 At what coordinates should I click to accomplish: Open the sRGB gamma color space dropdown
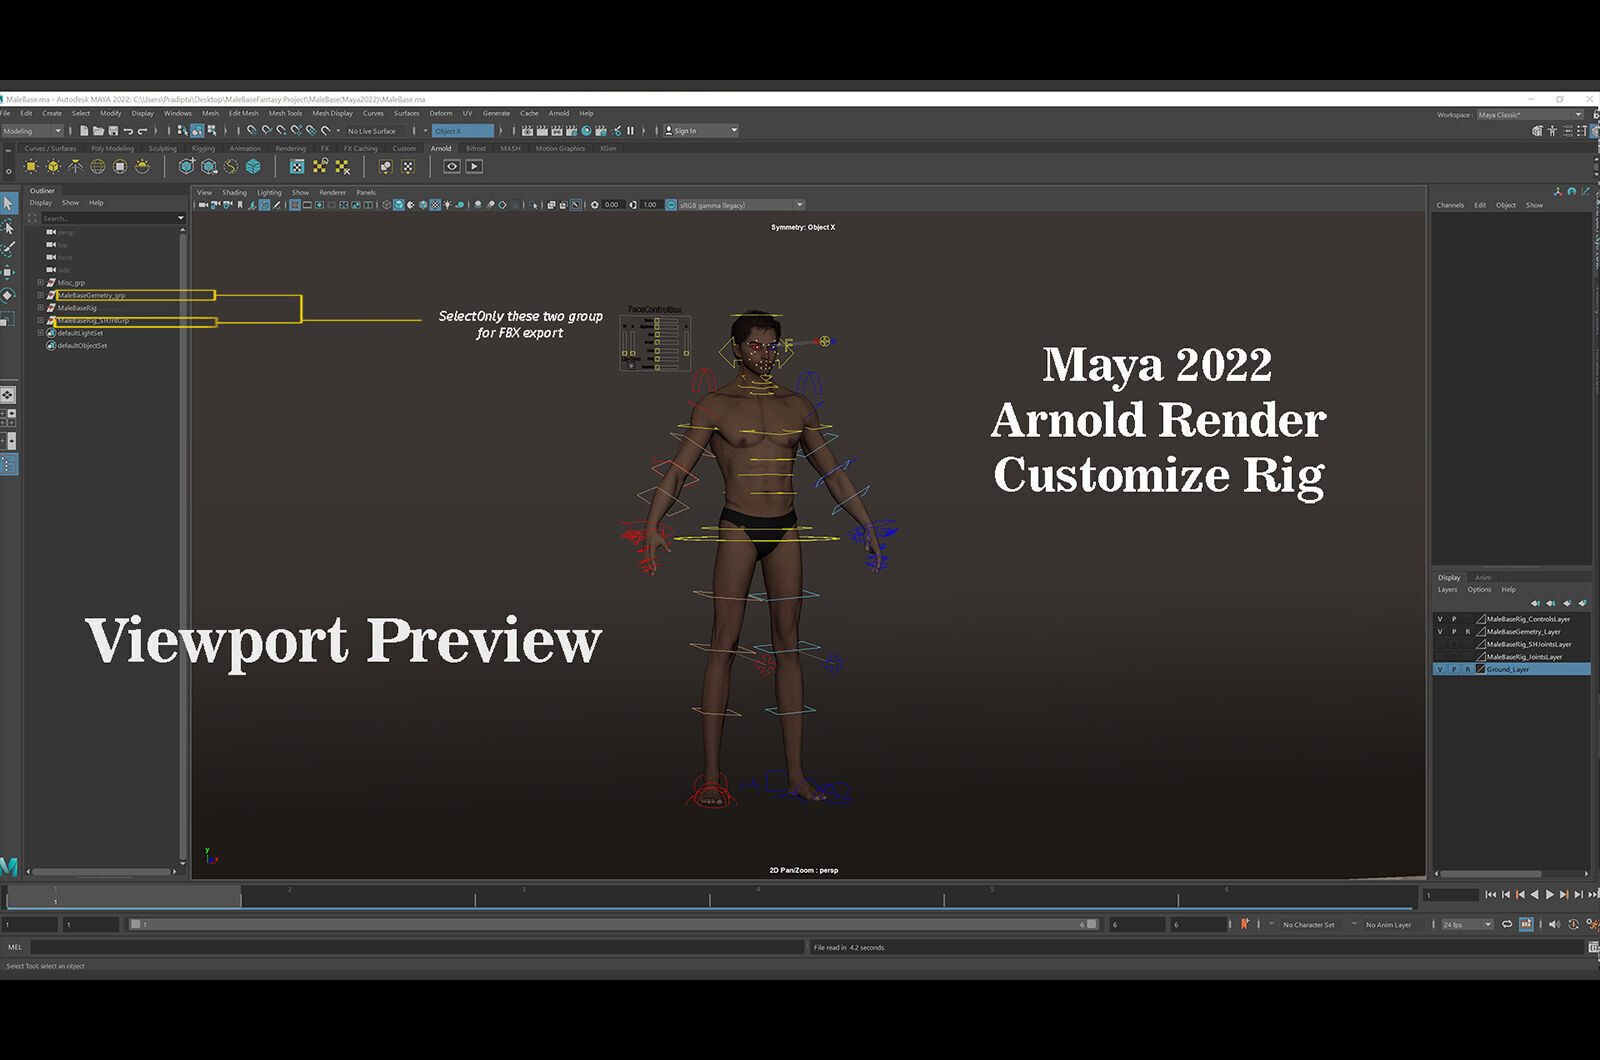741,205
